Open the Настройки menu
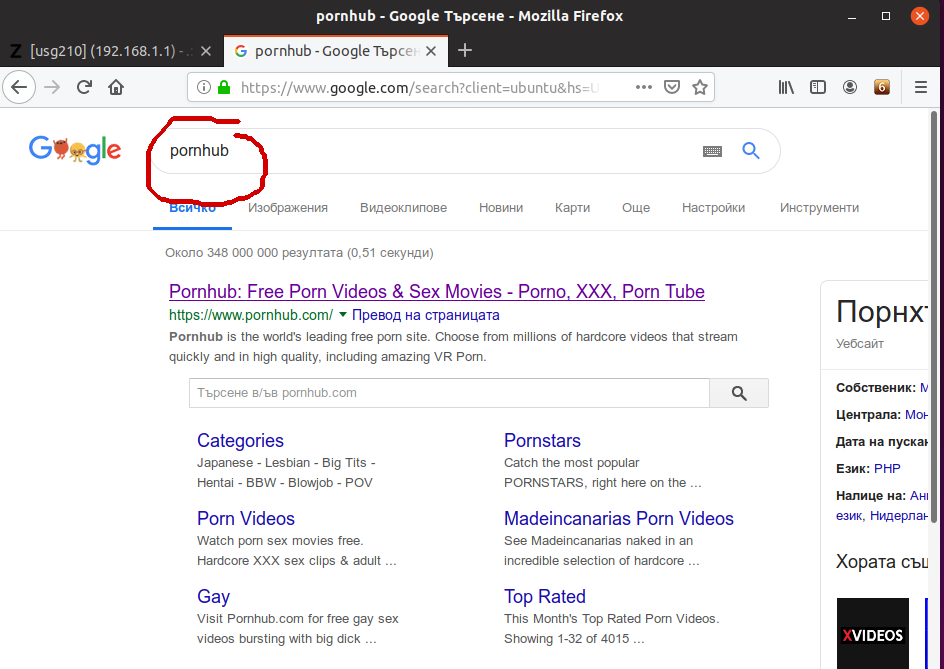 (x=713, y=208)
